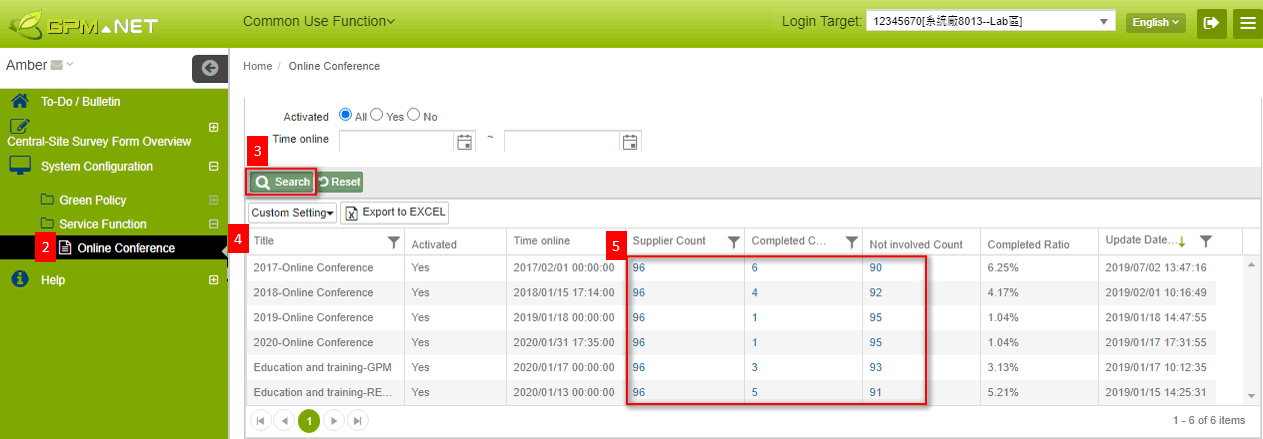Open the Custom Setting dropdown
Viewport: 1263px width, 439px height.
pyautogui.click(x=292, y=212)
